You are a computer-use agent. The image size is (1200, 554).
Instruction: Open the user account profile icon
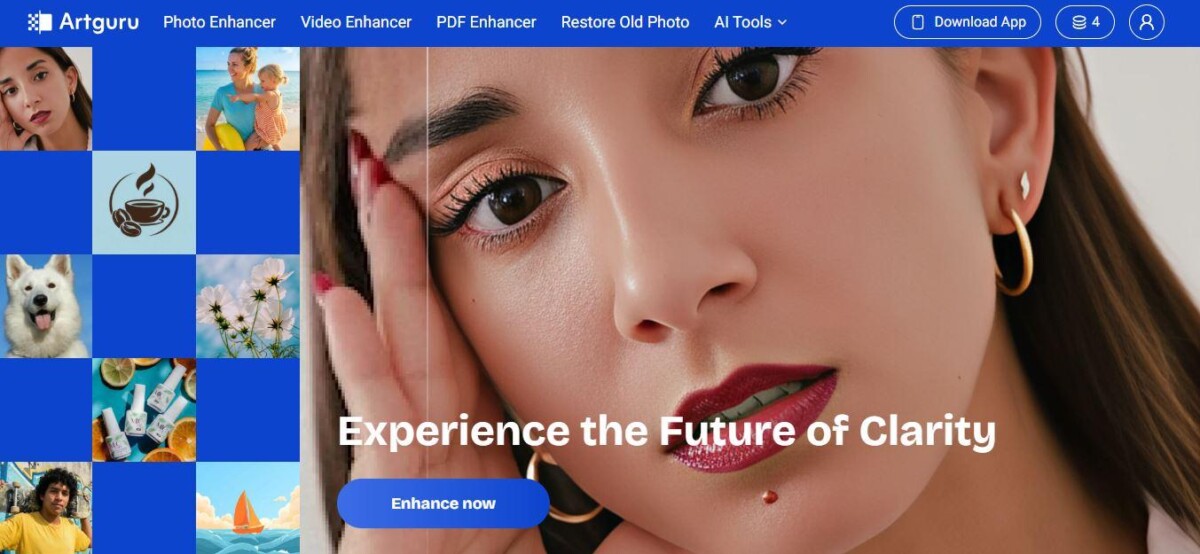tap(1146, 22)
